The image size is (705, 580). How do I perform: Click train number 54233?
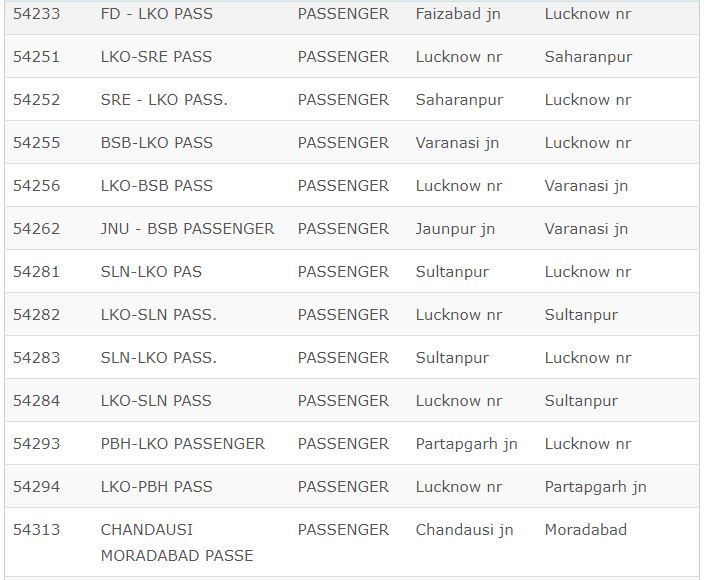[36, 14]
